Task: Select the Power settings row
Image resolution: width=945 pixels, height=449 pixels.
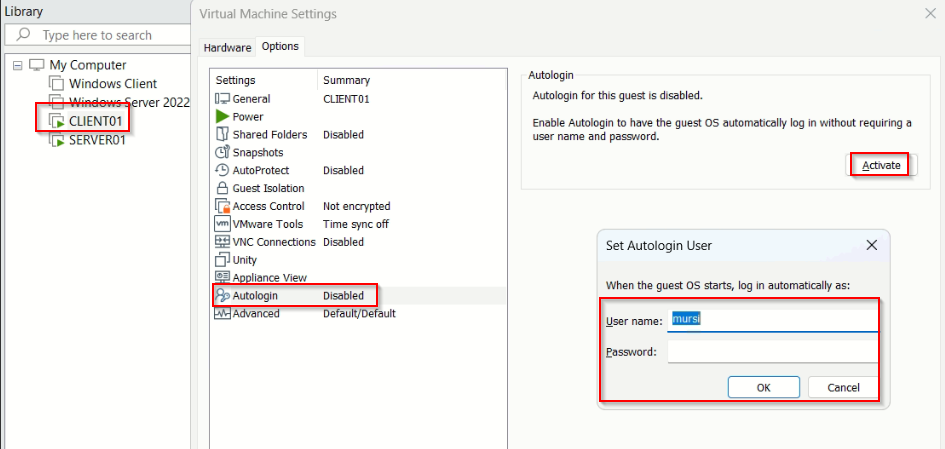Action: point(359,116)
